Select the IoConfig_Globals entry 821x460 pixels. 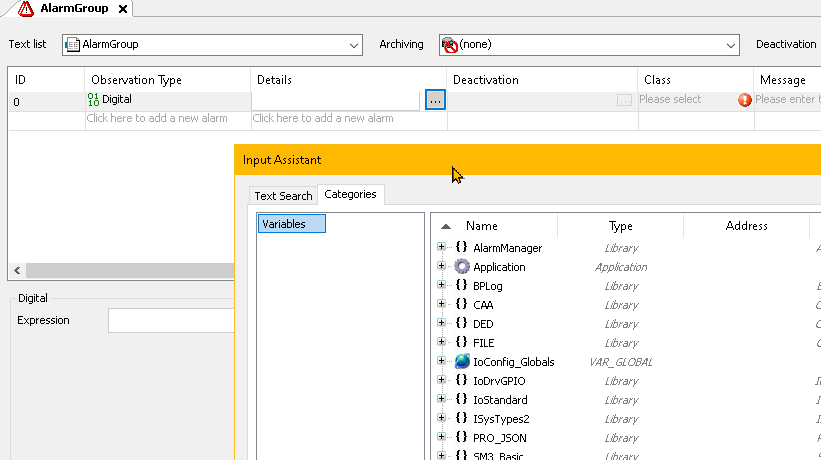pos(514,362)
